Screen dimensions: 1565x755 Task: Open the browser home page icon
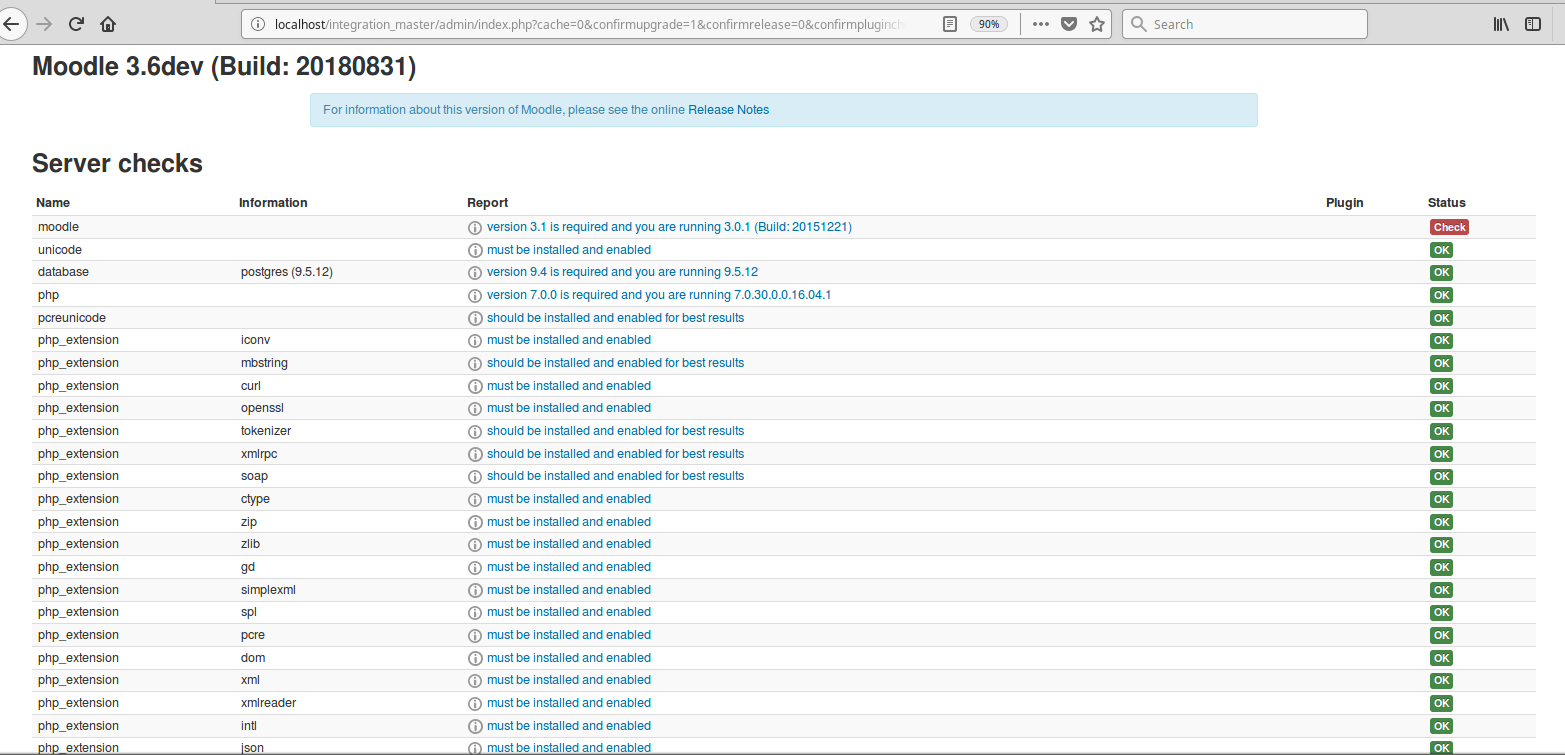(108, 24)
